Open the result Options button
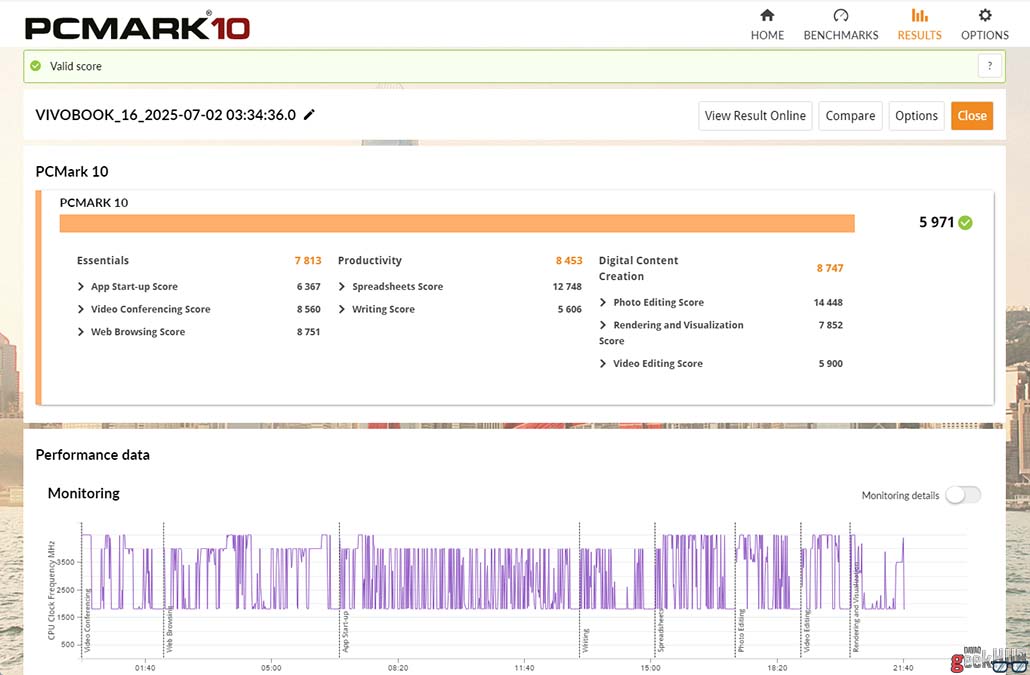 click(x=916, y=116)
